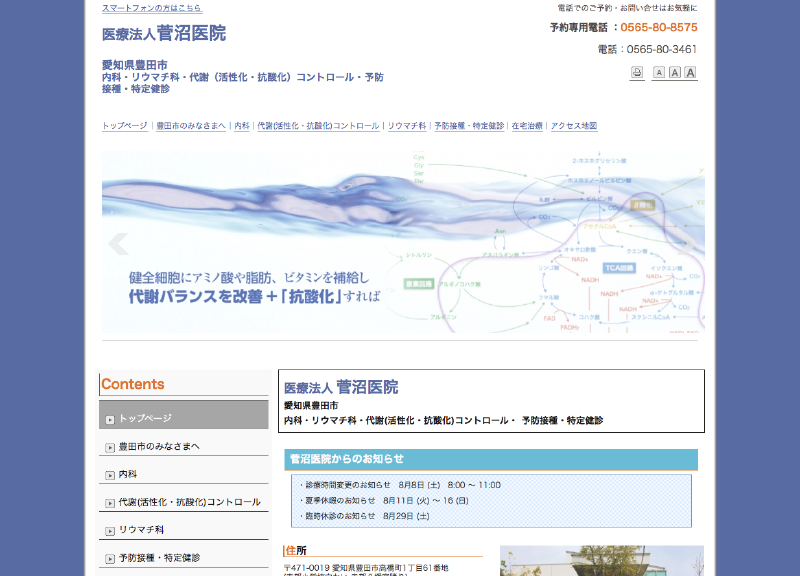Select the small font size icon

659,72
